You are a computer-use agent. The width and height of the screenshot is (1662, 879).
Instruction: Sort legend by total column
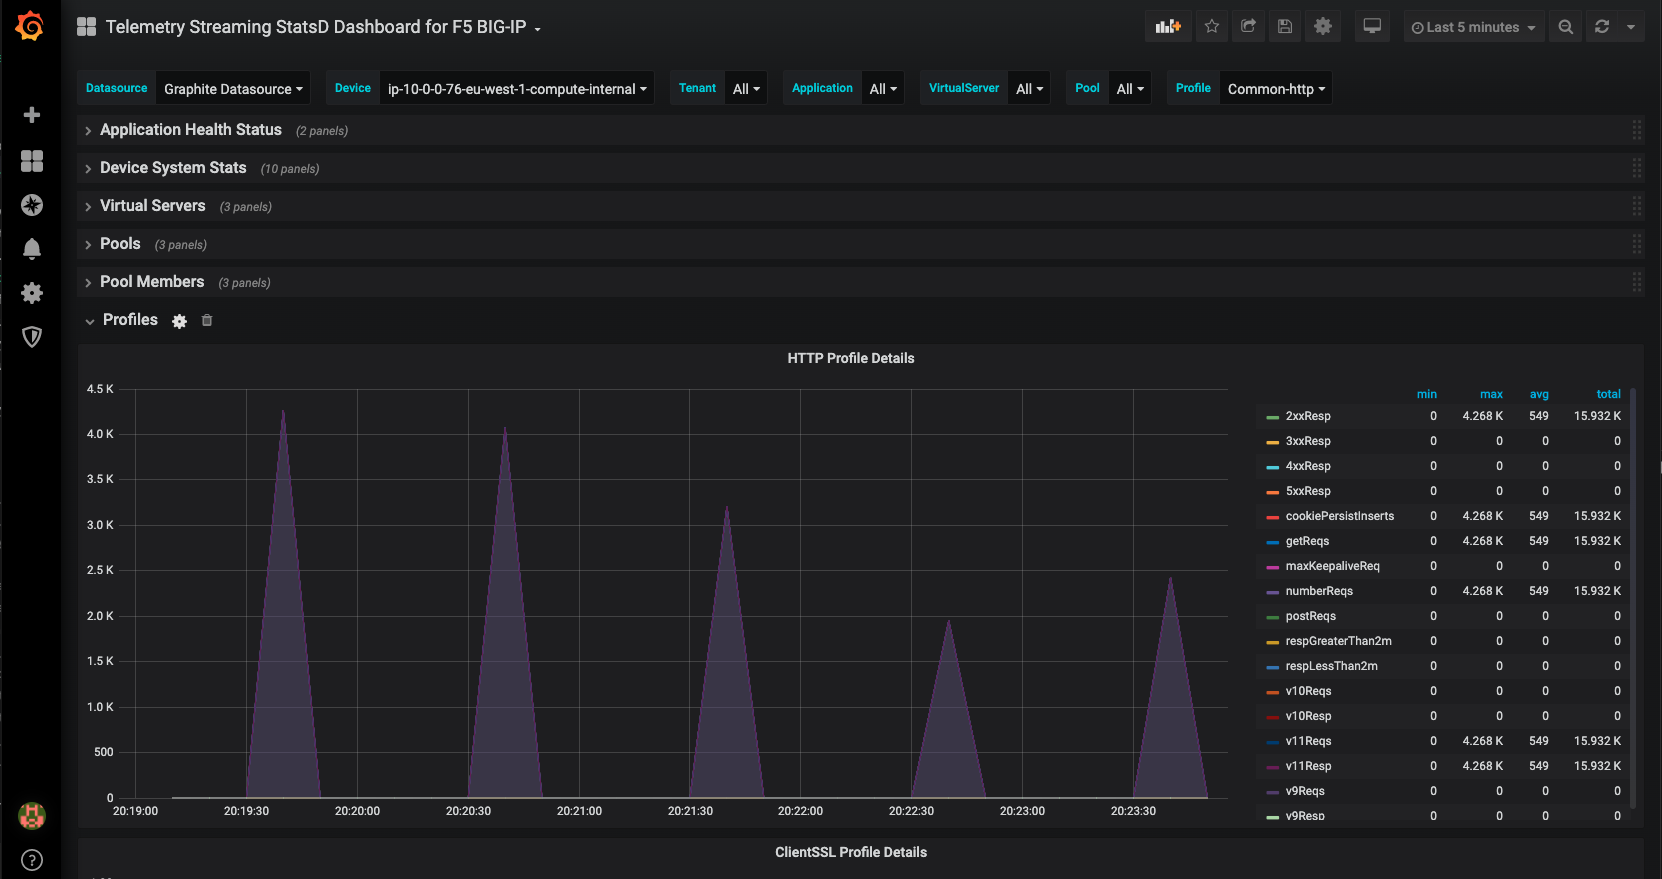coord(1608,394)
